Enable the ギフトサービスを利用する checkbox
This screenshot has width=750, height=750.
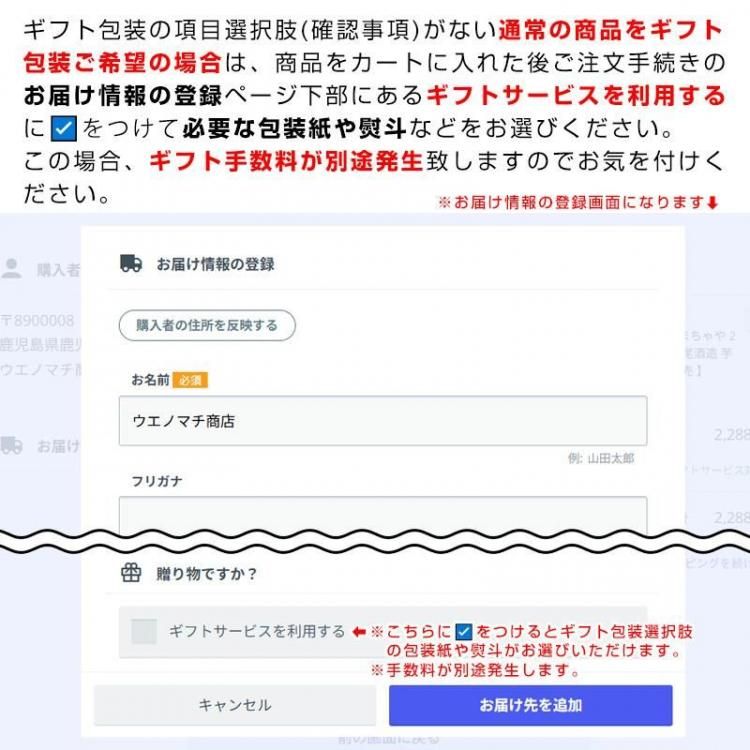(x=144, y=631)
